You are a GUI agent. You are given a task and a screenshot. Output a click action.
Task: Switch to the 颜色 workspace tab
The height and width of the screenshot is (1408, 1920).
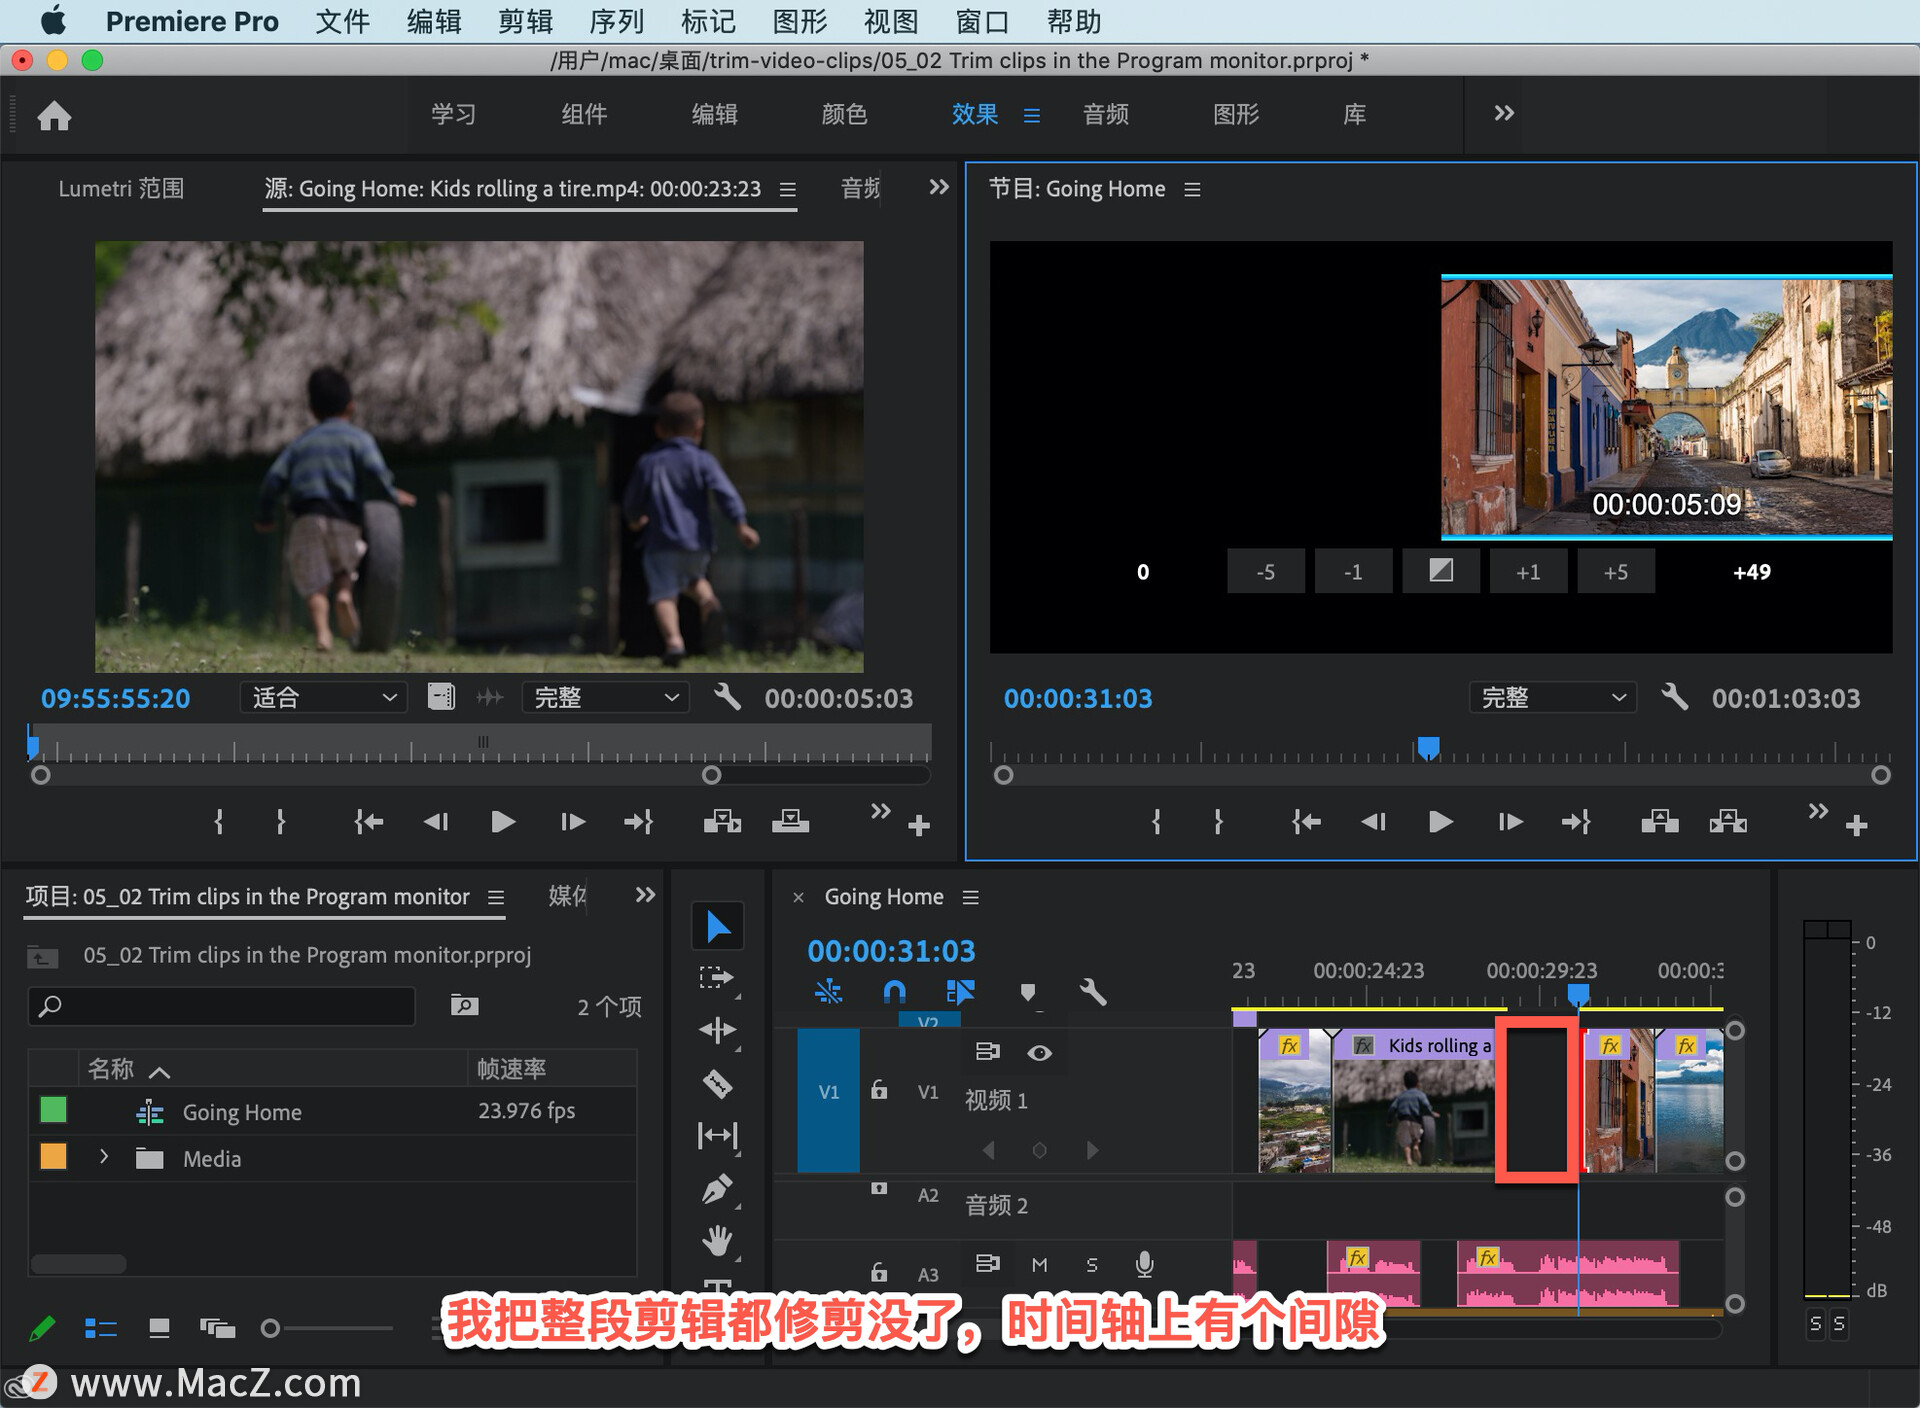pos(844,114)
